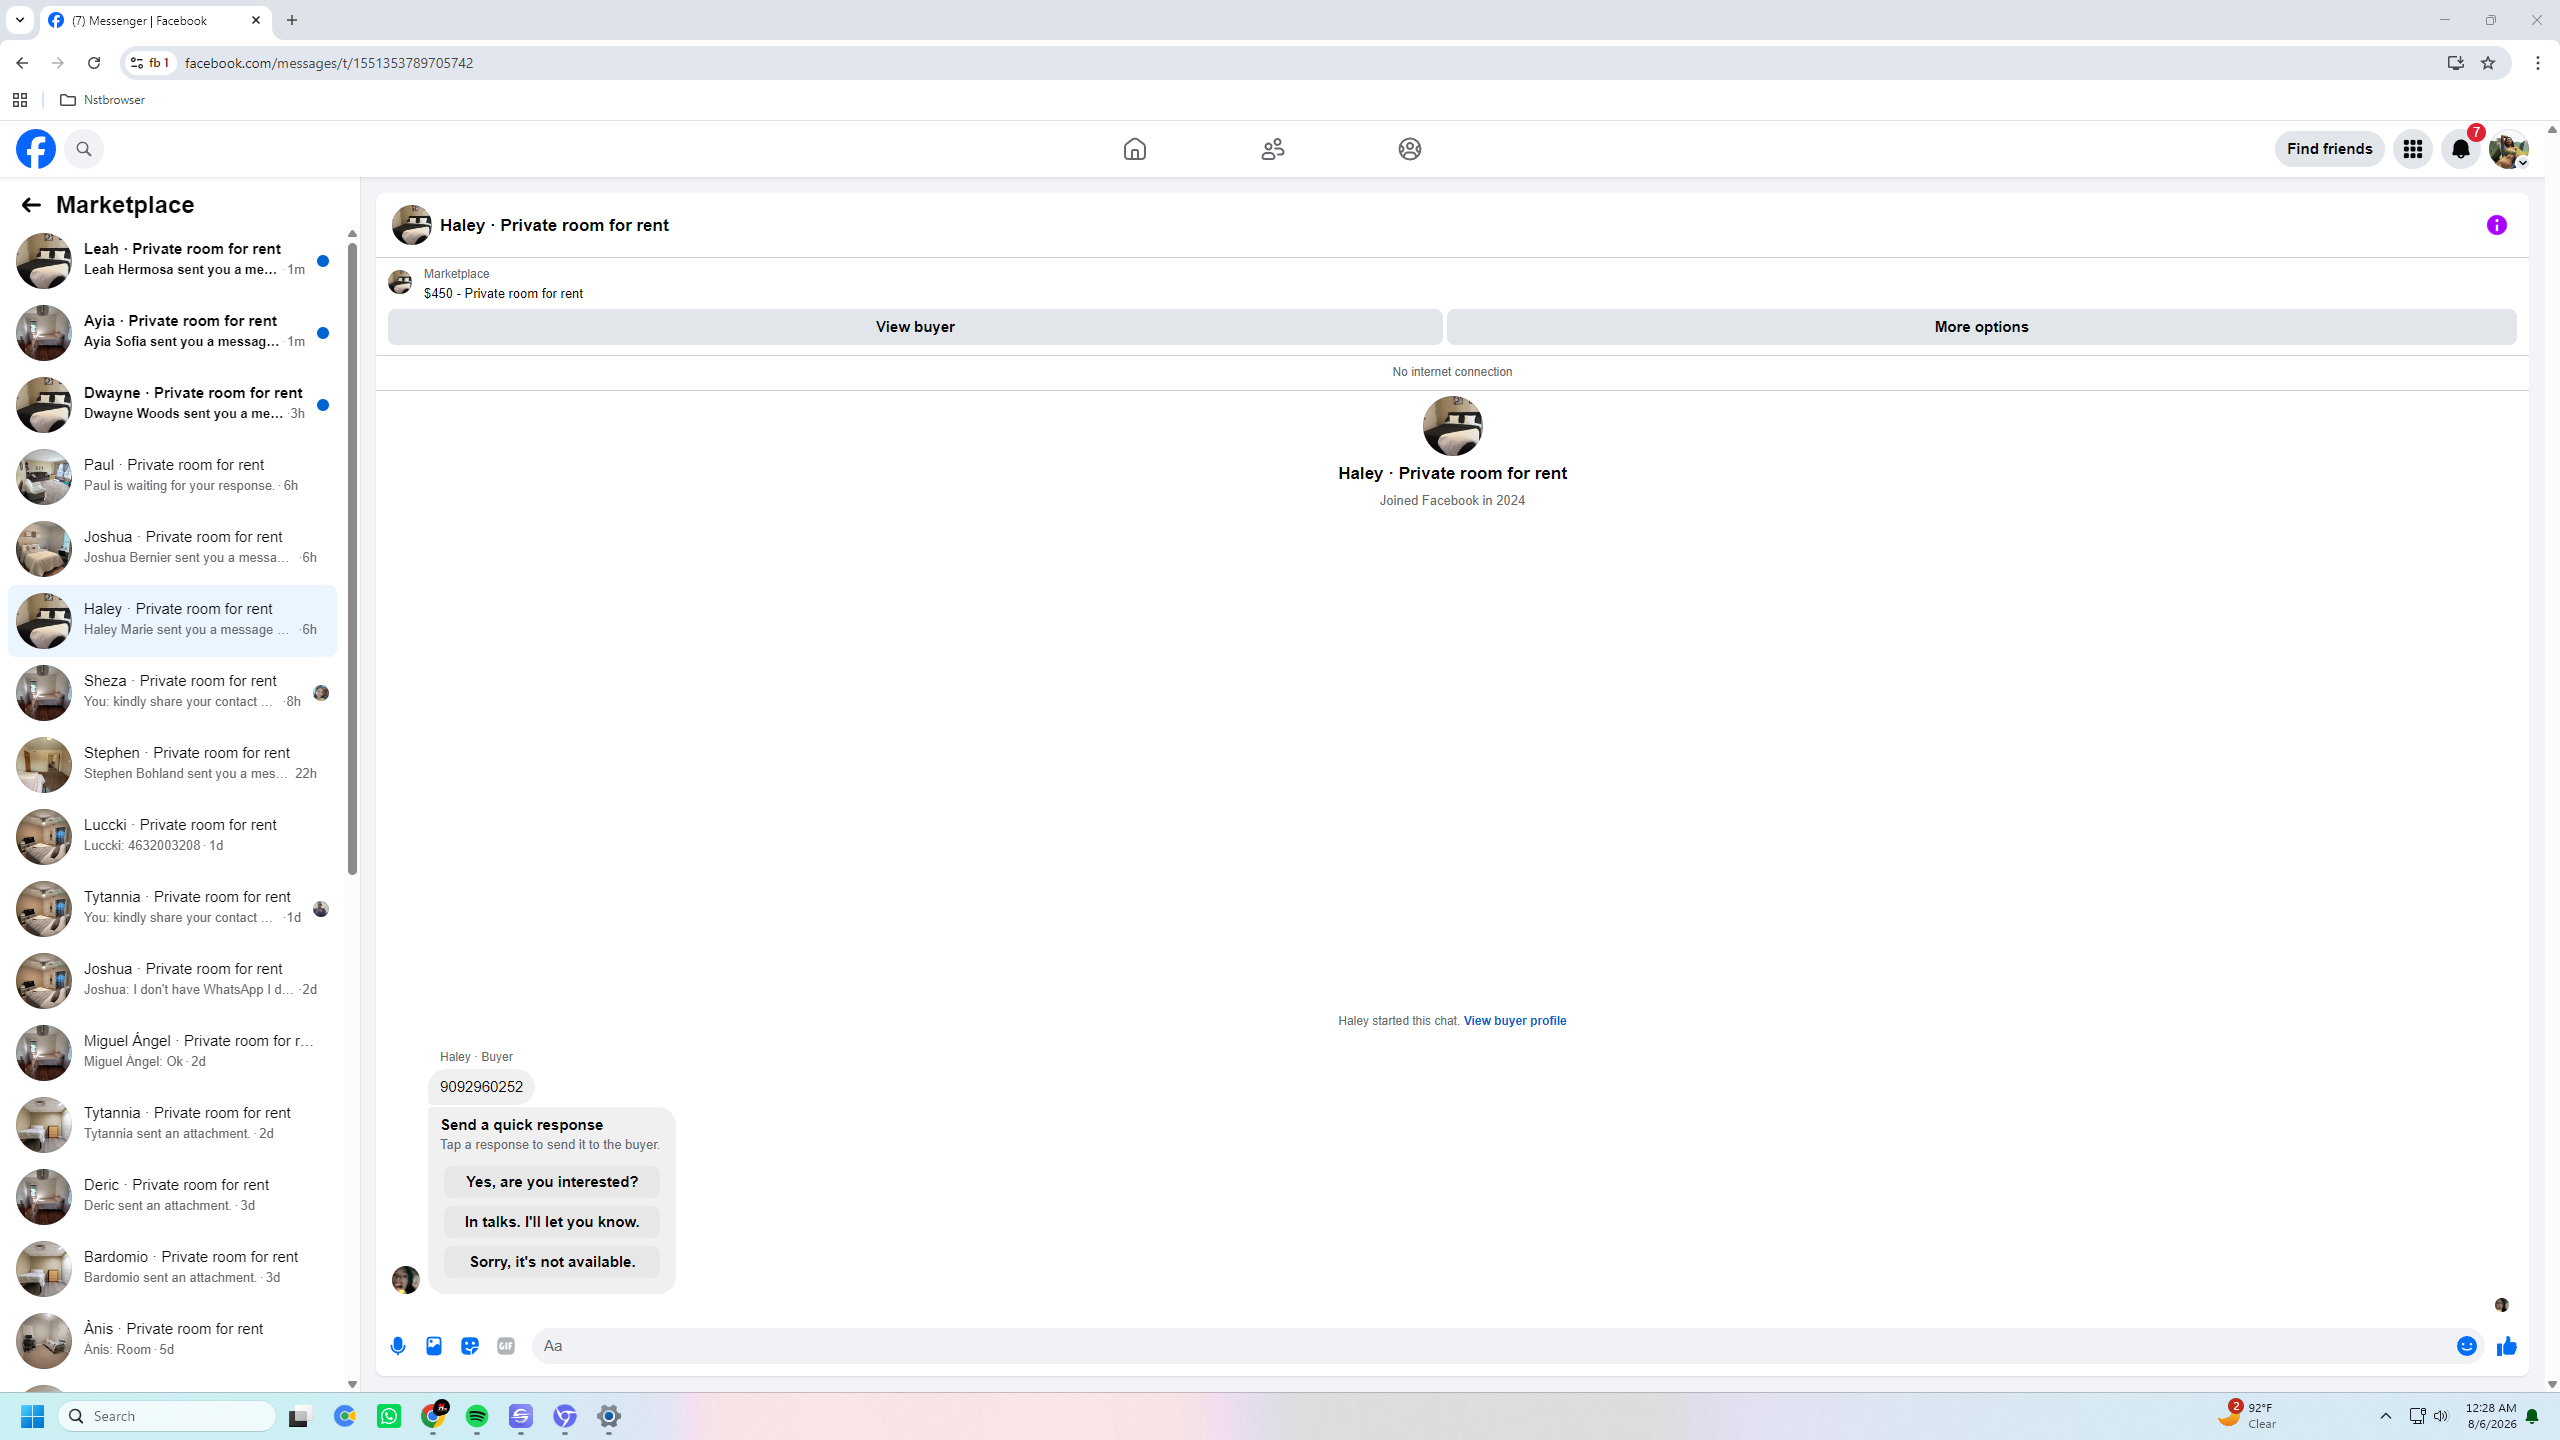This screenshot has height=1440, width=2560.
Task: Open the weather widget showing 92°F
Action: coord(2247,1416)
